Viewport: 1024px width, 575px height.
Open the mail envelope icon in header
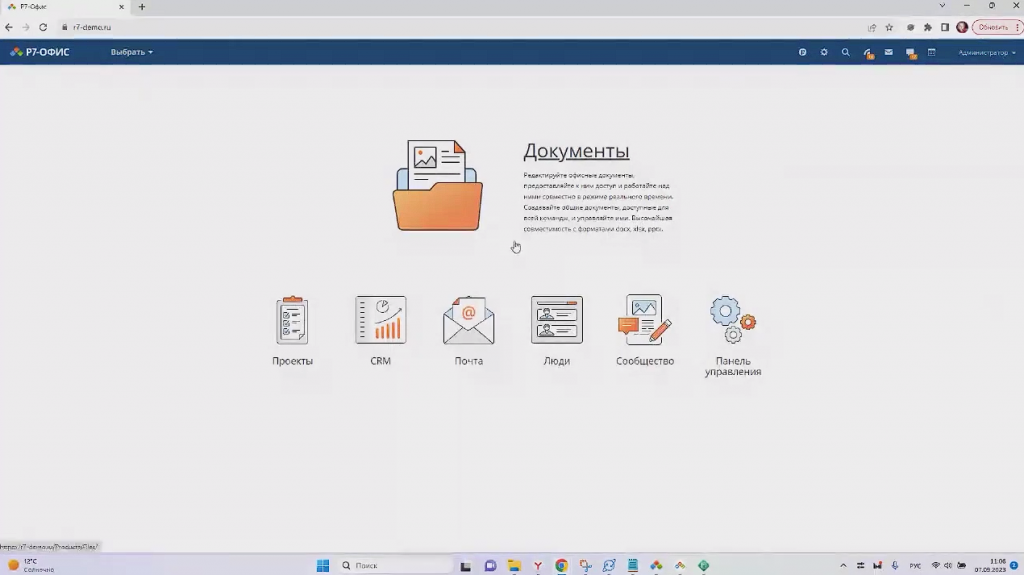889,52
